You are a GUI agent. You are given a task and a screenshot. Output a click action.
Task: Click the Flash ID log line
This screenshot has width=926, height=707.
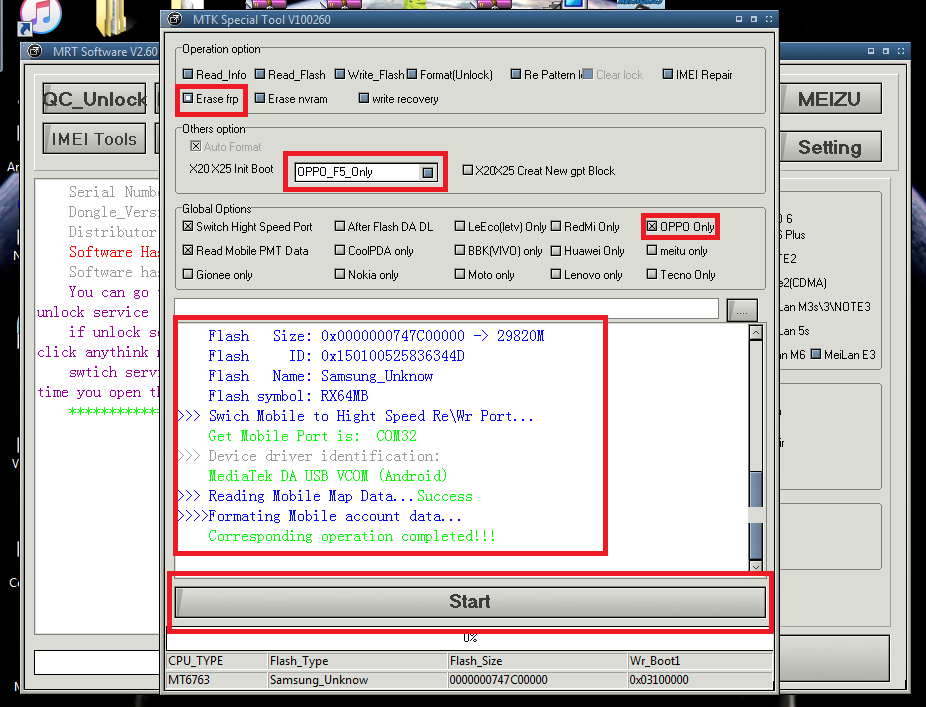click(x=336, y=356)
